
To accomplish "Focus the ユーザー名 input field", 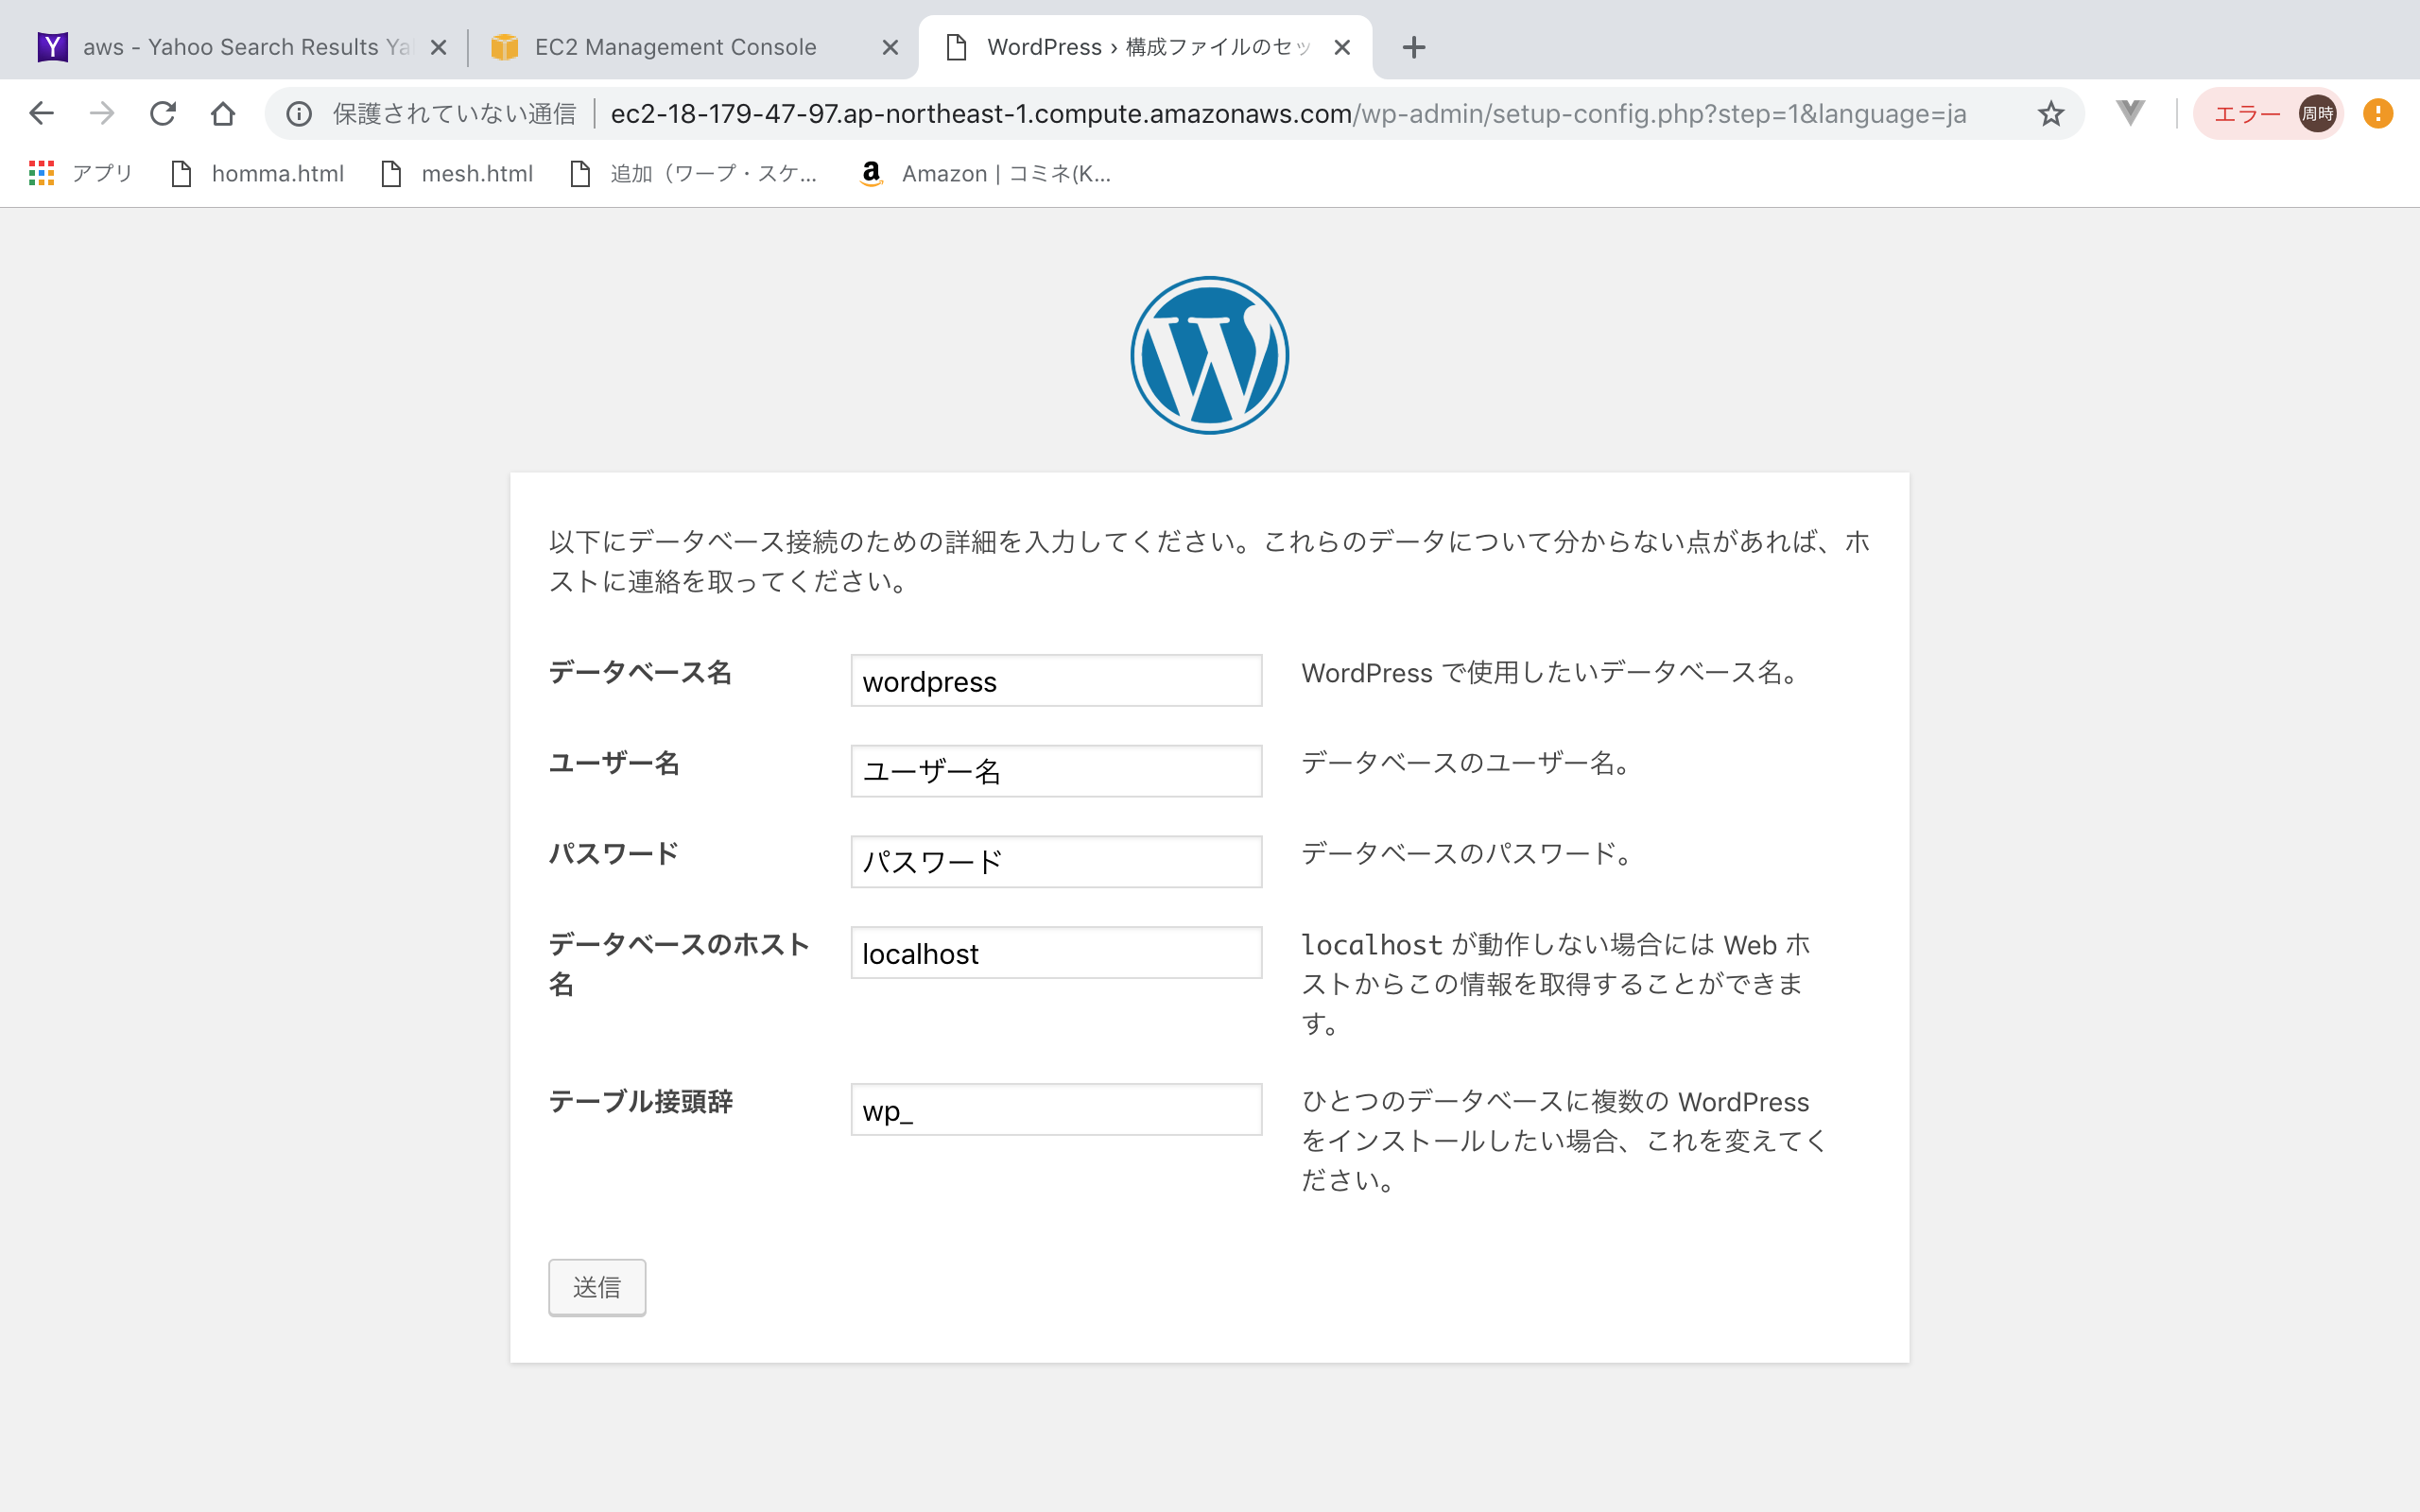I will 1056,771.
